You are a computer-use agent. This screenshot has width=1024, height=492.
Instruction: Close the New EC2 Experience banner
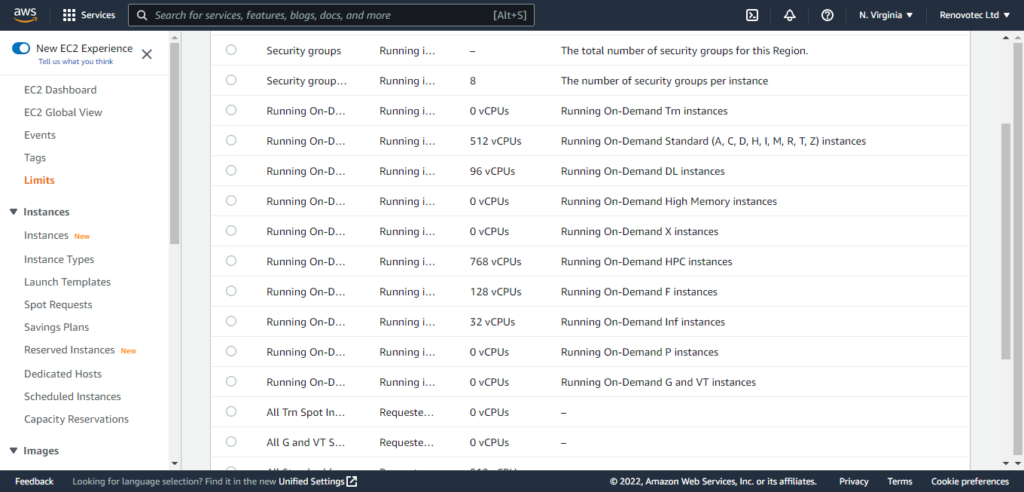pyautogui.click(x=147, y=54)
